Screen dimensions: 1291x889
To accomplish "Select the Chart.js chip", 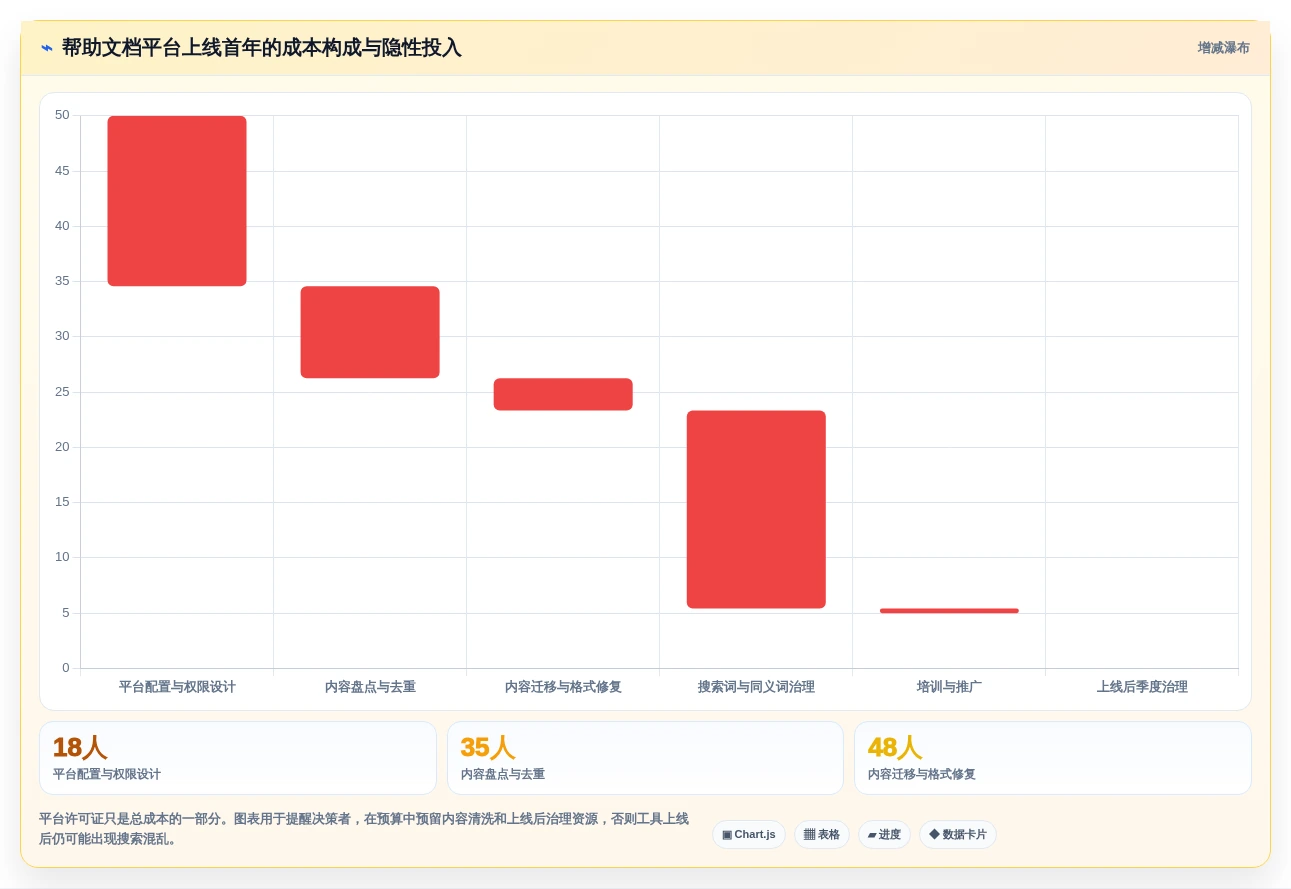I will click(x=749, y=834).
